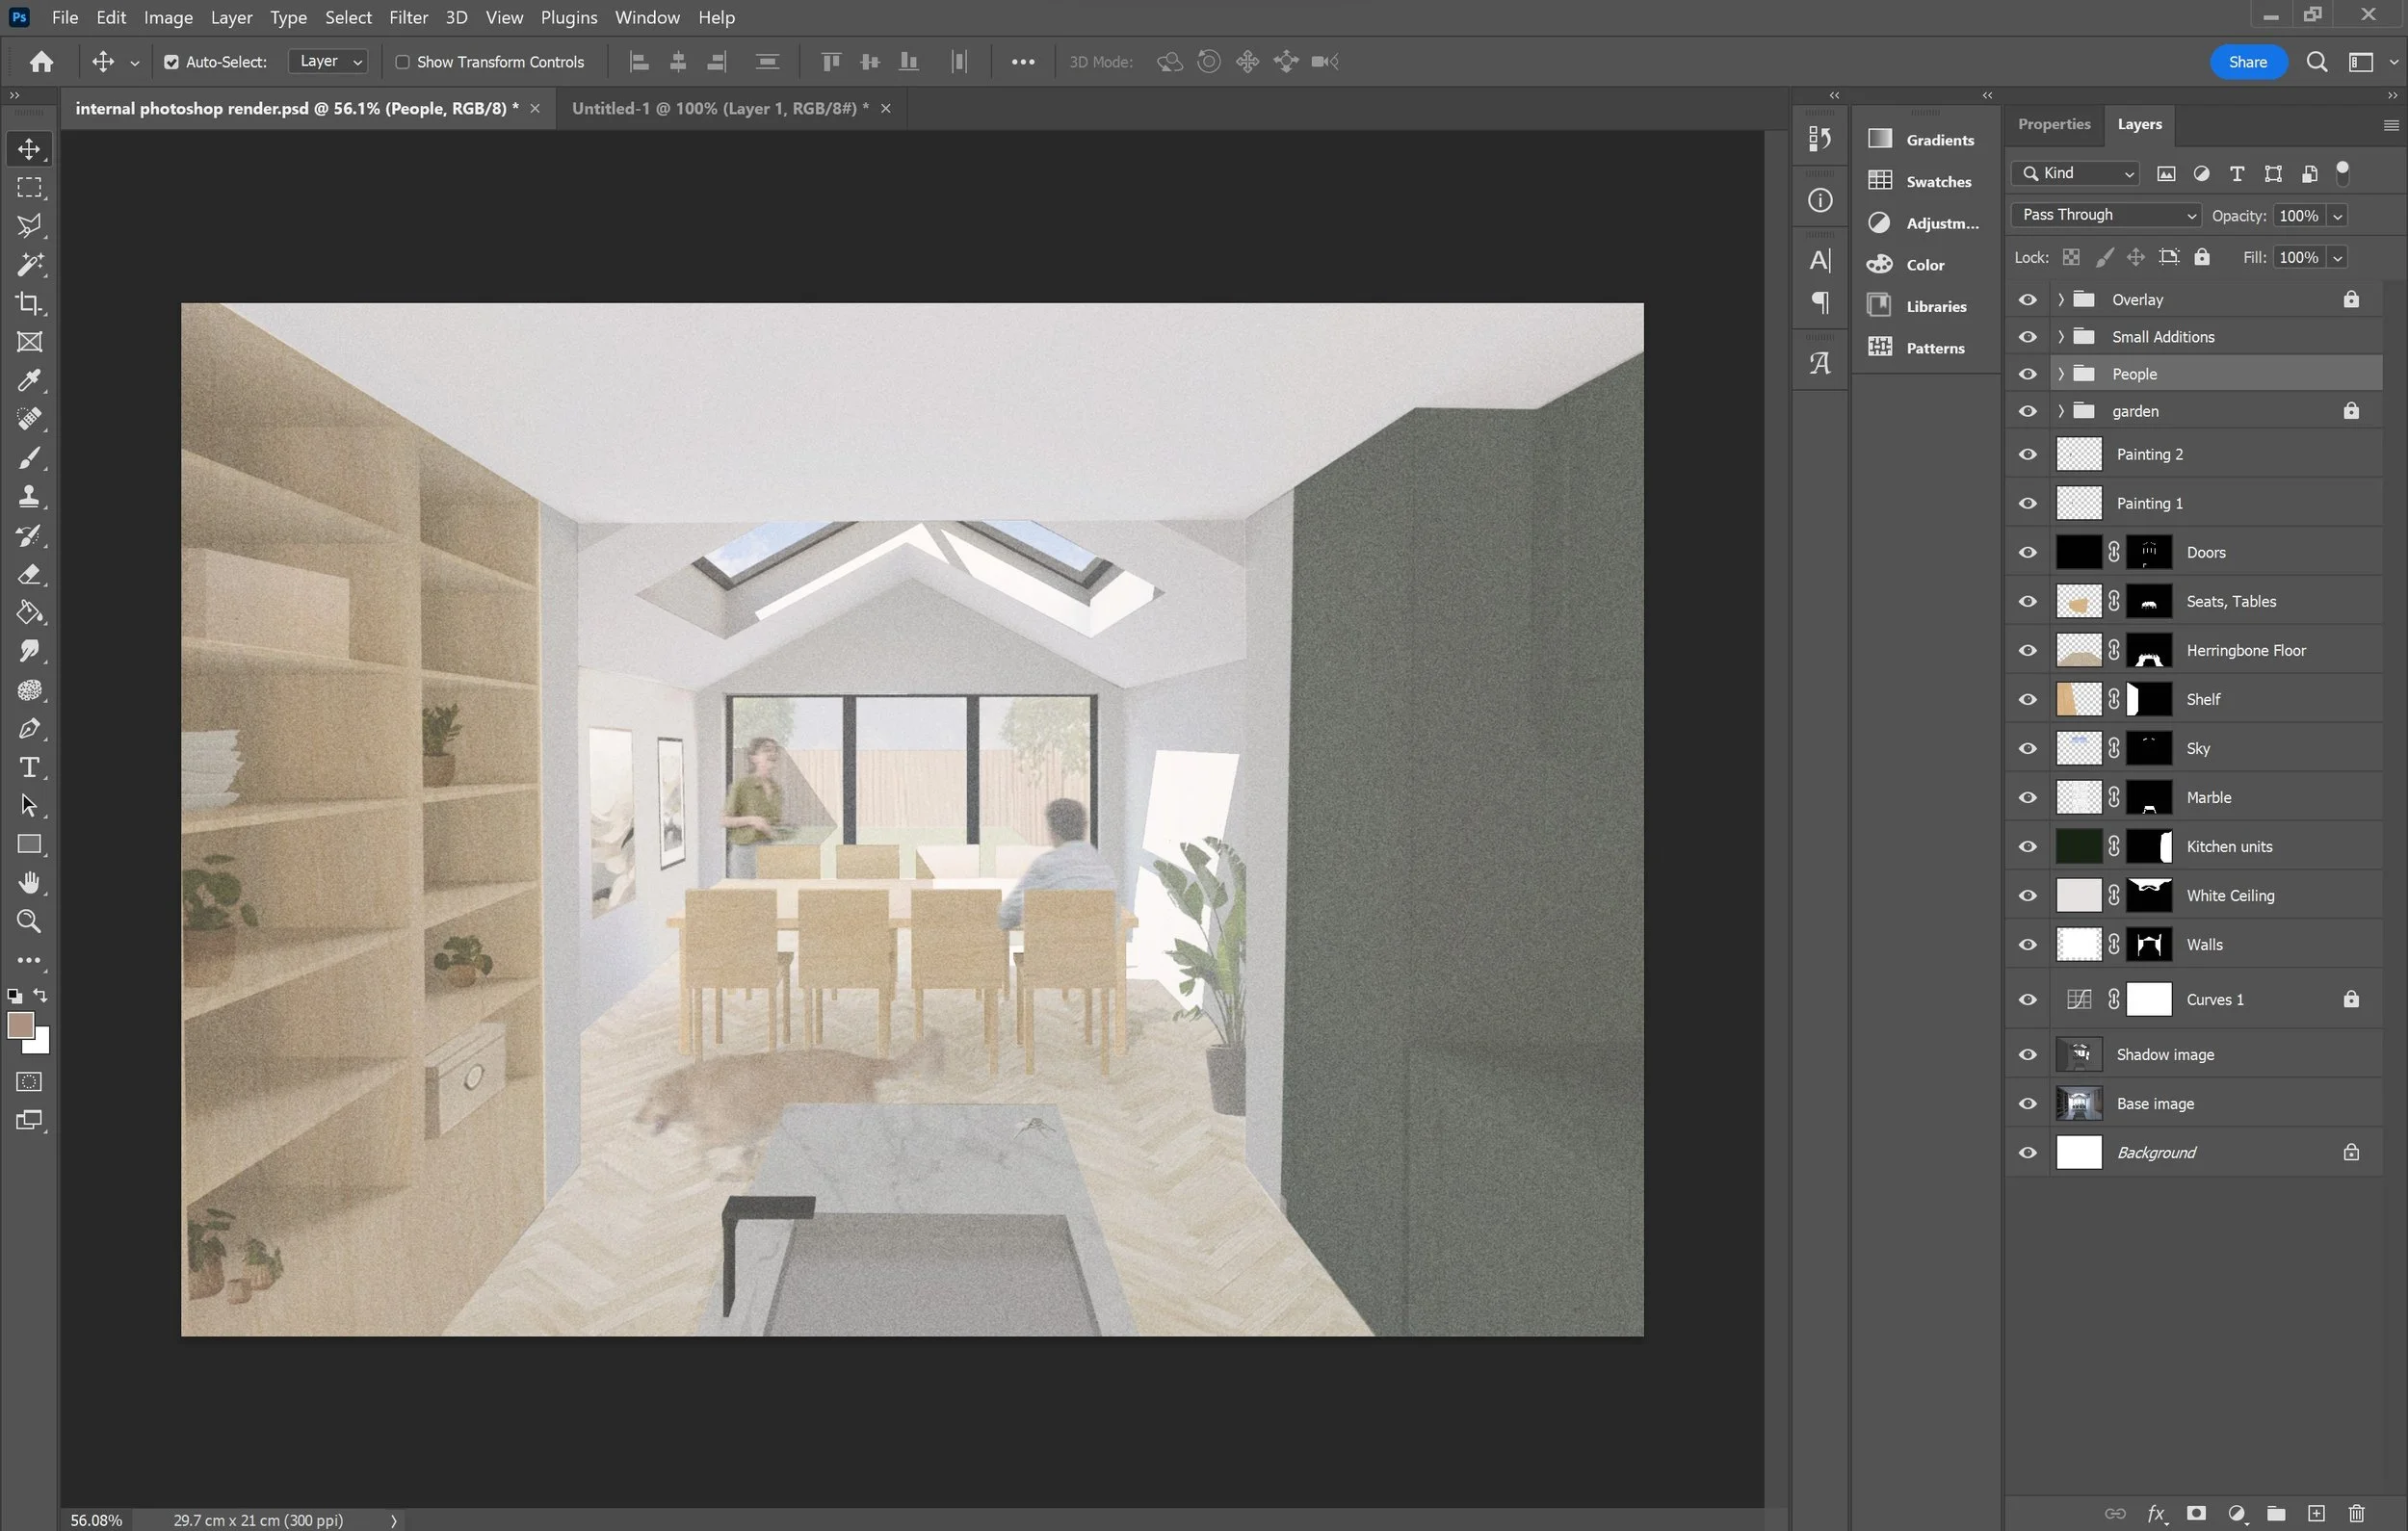This screenshot has width=2408, height=1531.
Task: Select the Hand tool
Action: [29, 882]
